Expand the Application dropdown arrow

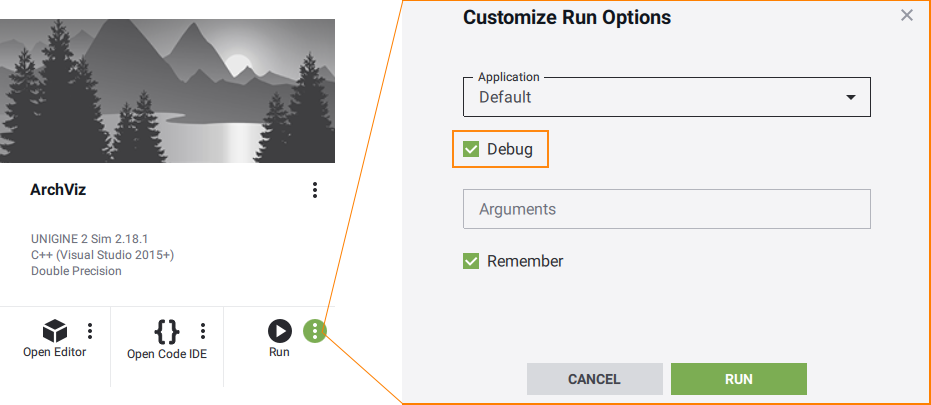[x=851, y=97]
